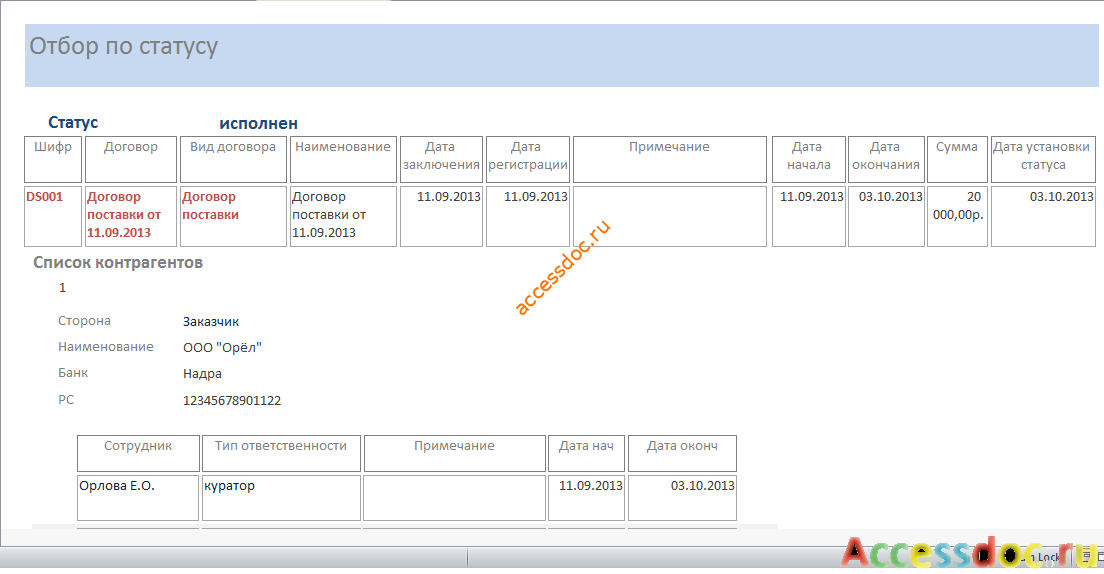Screen dimensions: 1104x574
Task: Select the 'Дата окончания' column header
Action: pyautogui.click(x=886, y=159)
